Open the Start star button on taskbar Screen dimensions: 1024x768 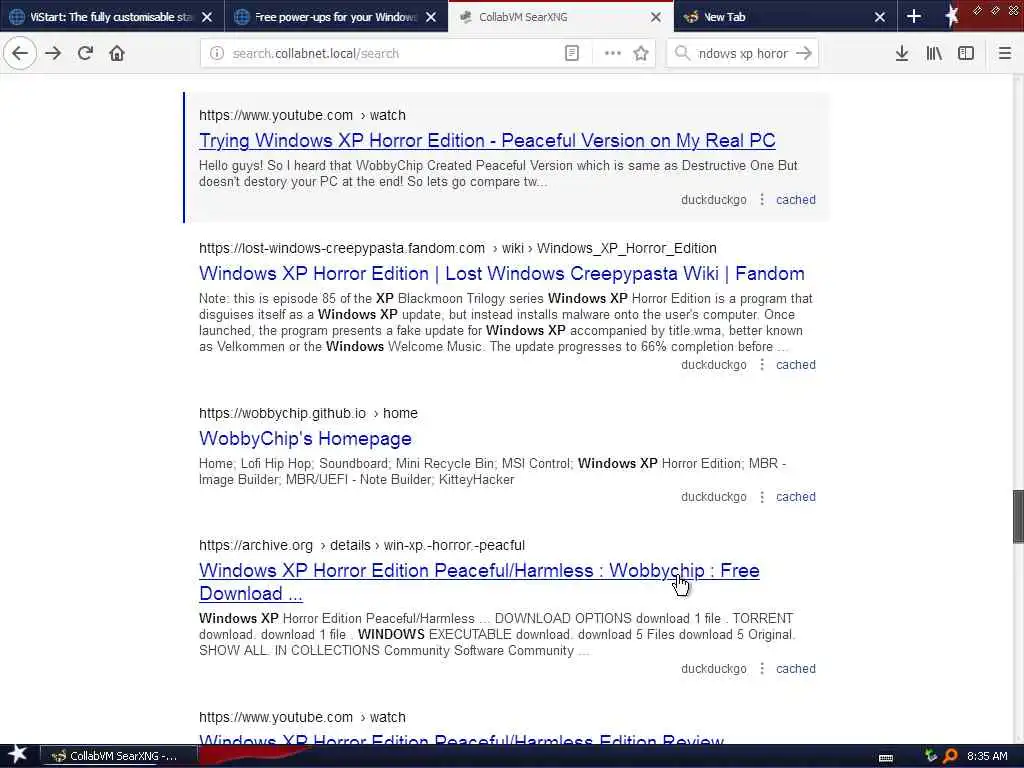[18, 756]
